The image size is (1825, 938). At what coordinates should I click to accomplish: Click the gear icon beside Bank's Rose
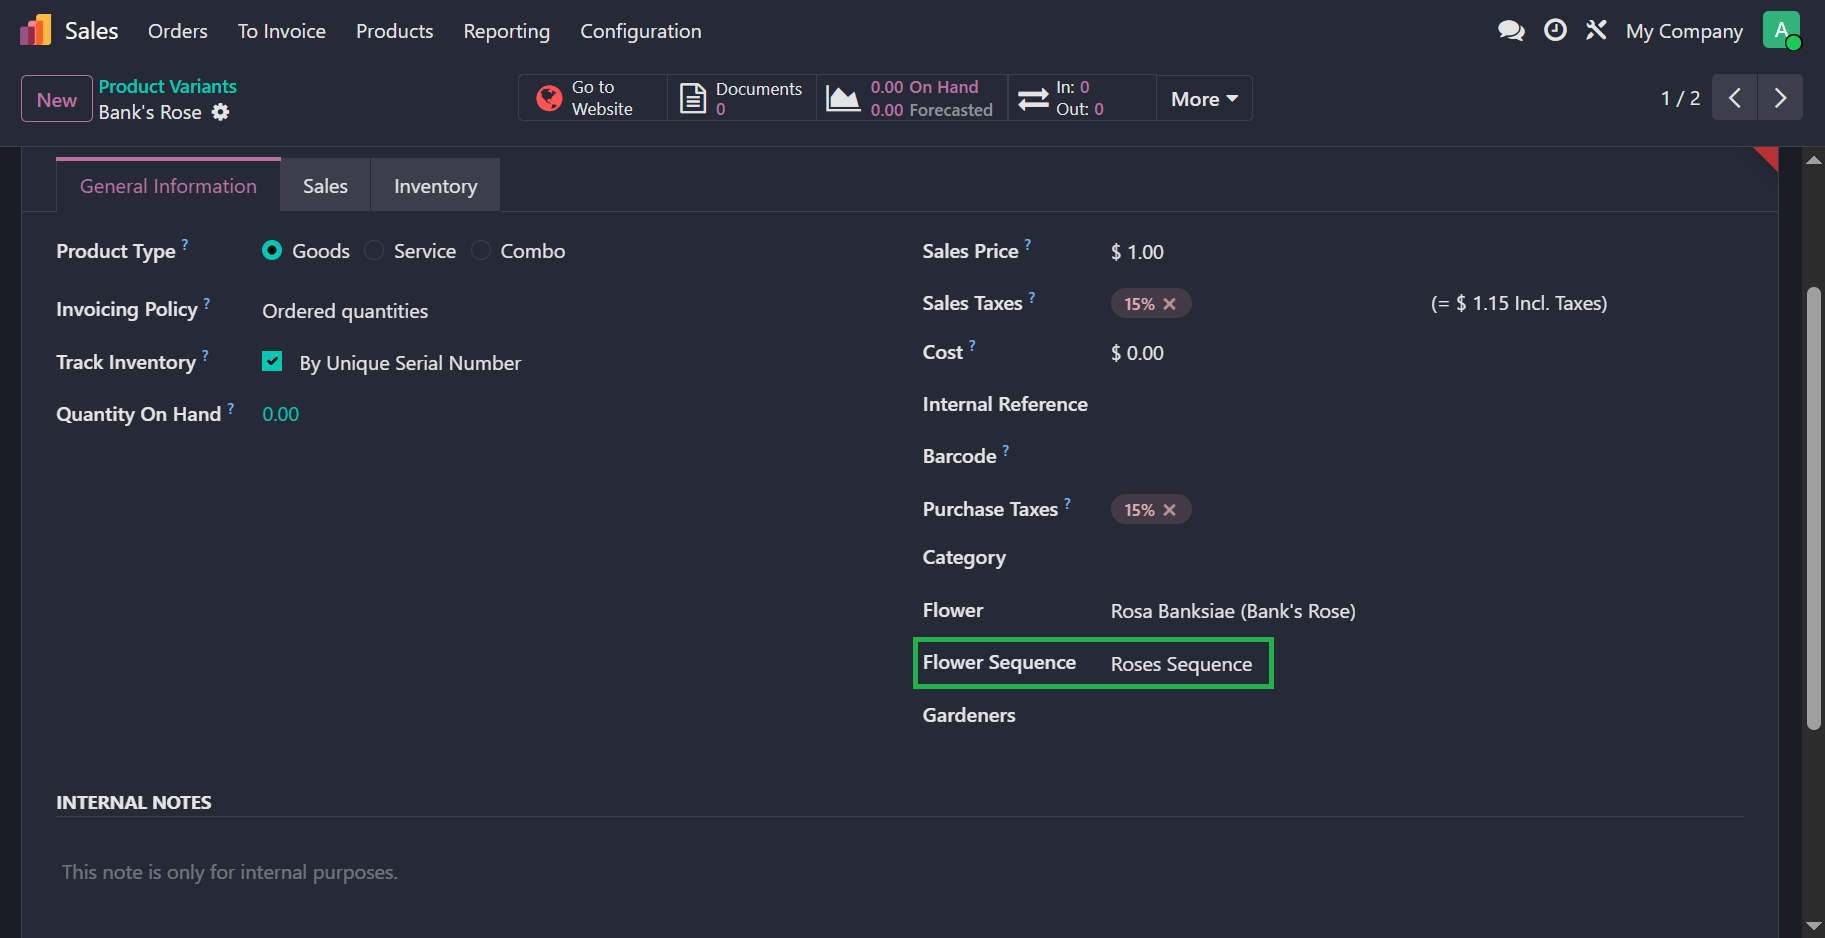[x=221, y=112]
